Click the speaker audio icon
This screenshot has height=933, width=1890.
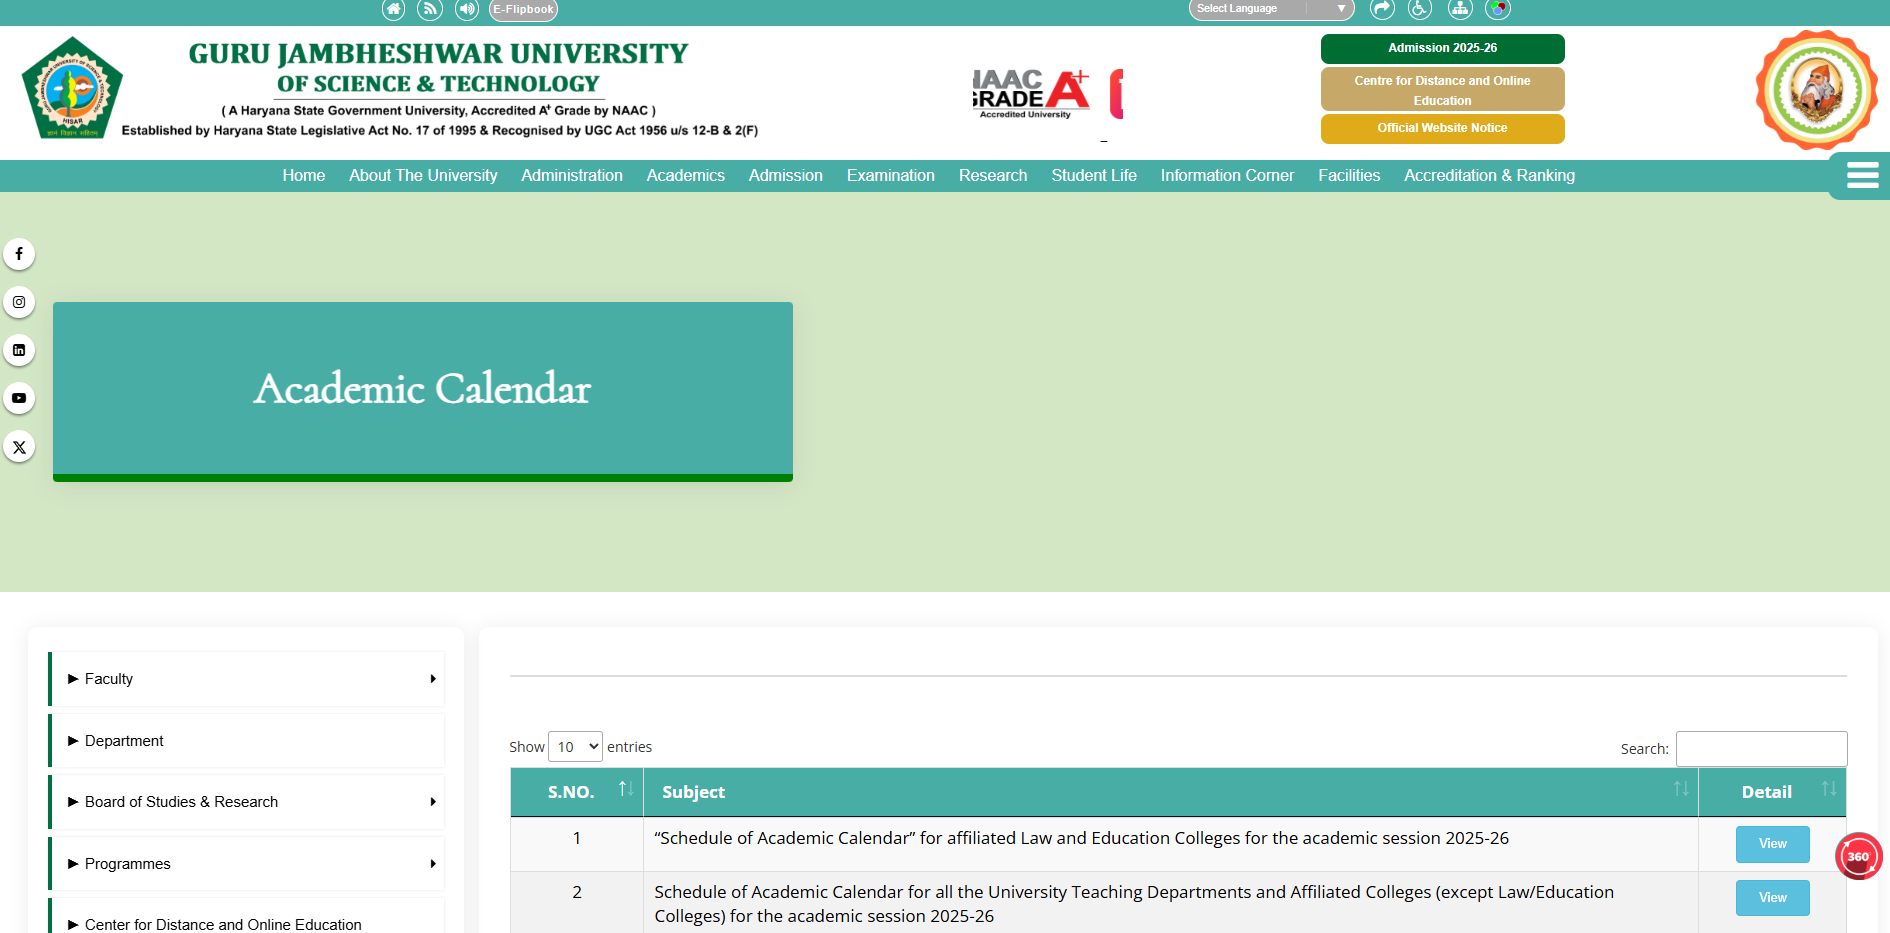click(x=467, y=10)
